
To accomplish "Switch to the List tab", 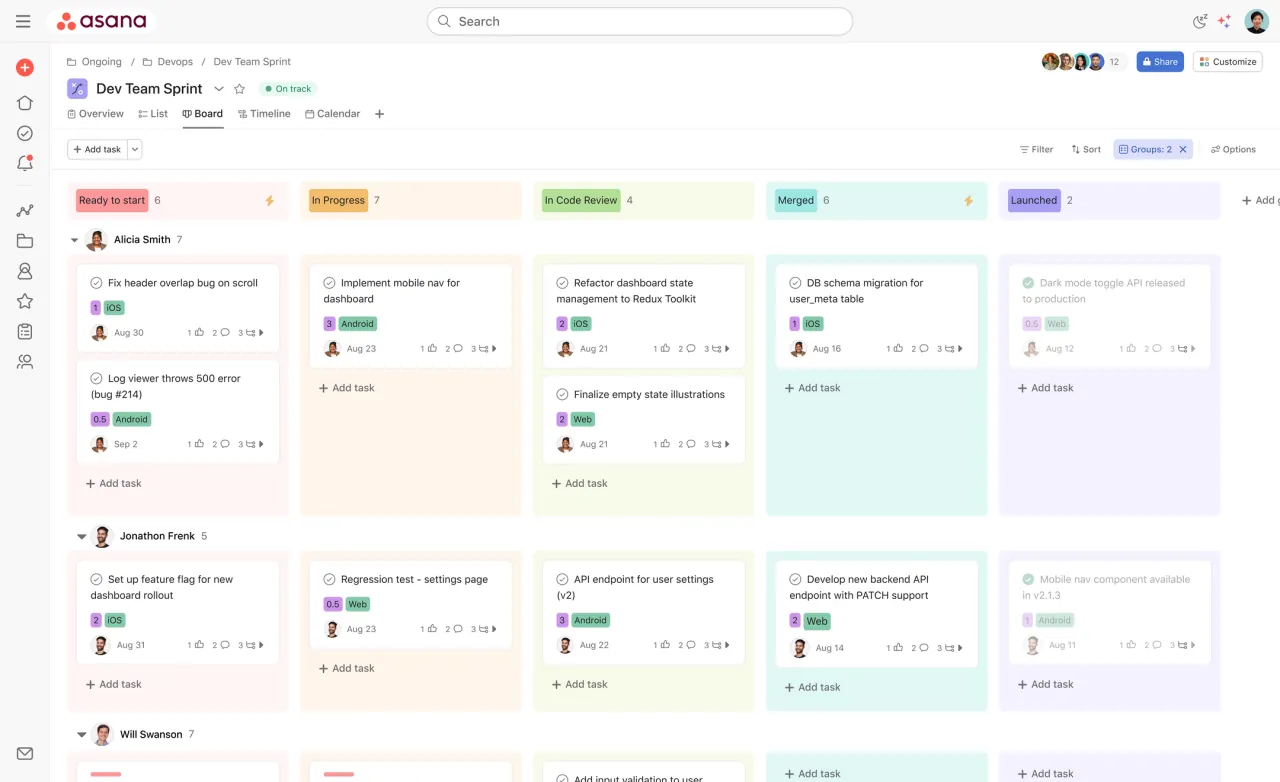I will [x=153, y=114].
